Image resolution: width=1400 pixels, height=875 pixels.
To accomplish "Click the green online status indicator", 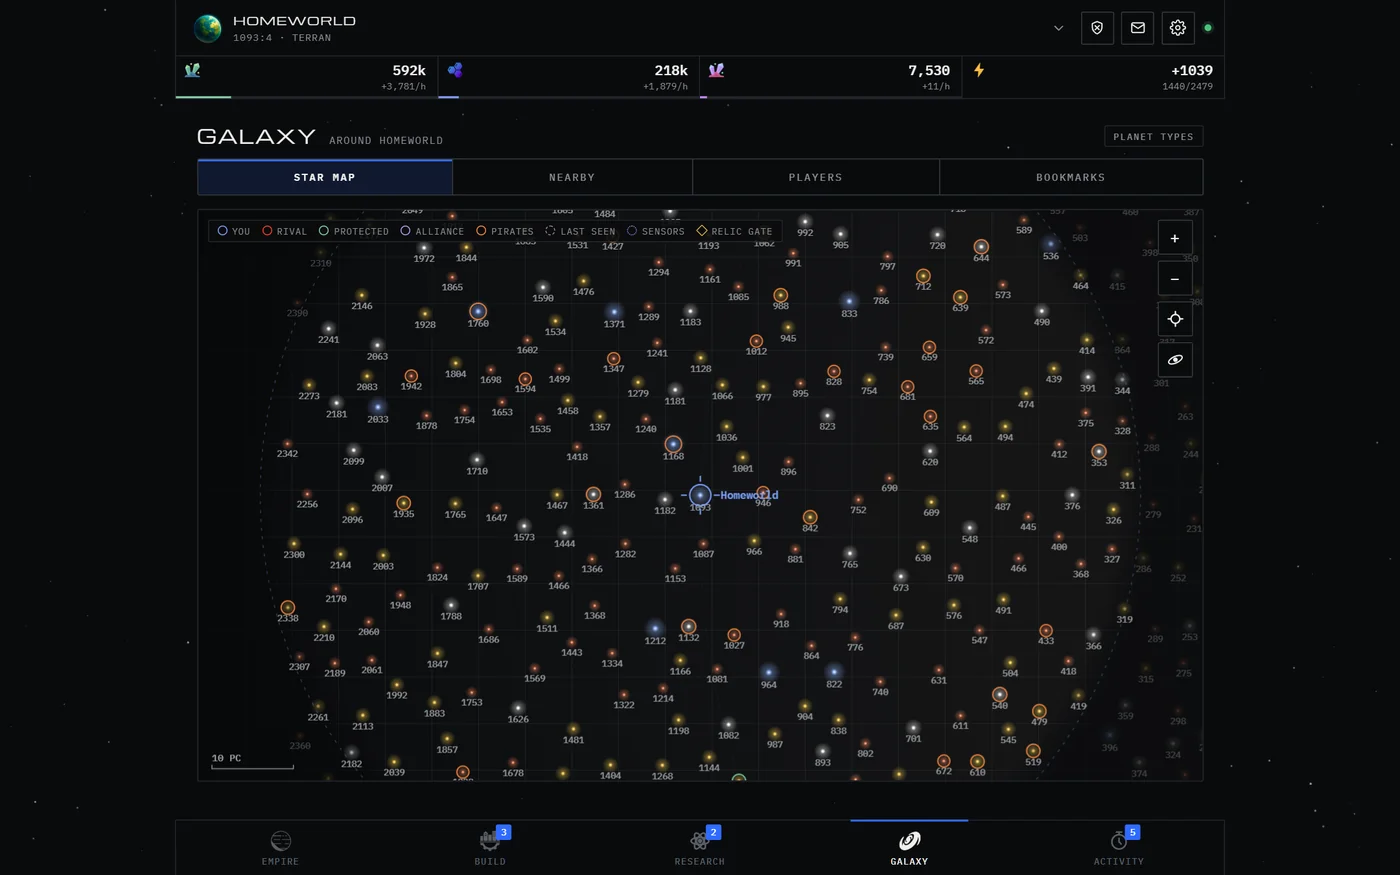I will pyautogui.click(x=1208, y=28).
